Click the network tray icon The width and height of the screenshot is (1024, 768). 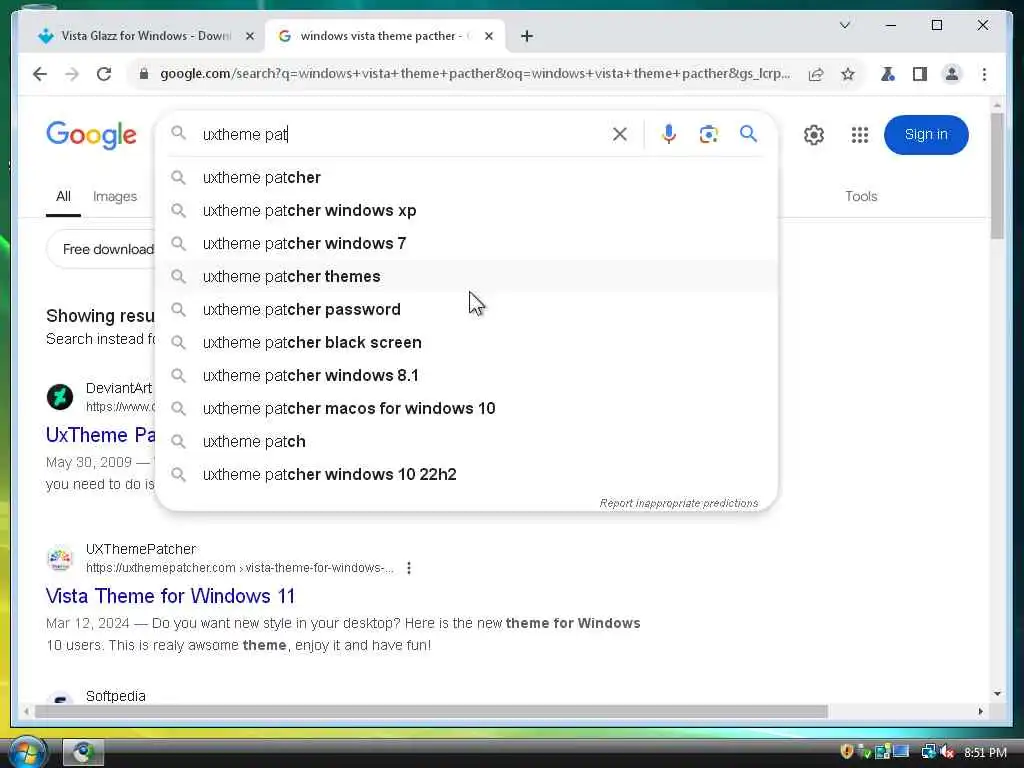coord(928,752)
